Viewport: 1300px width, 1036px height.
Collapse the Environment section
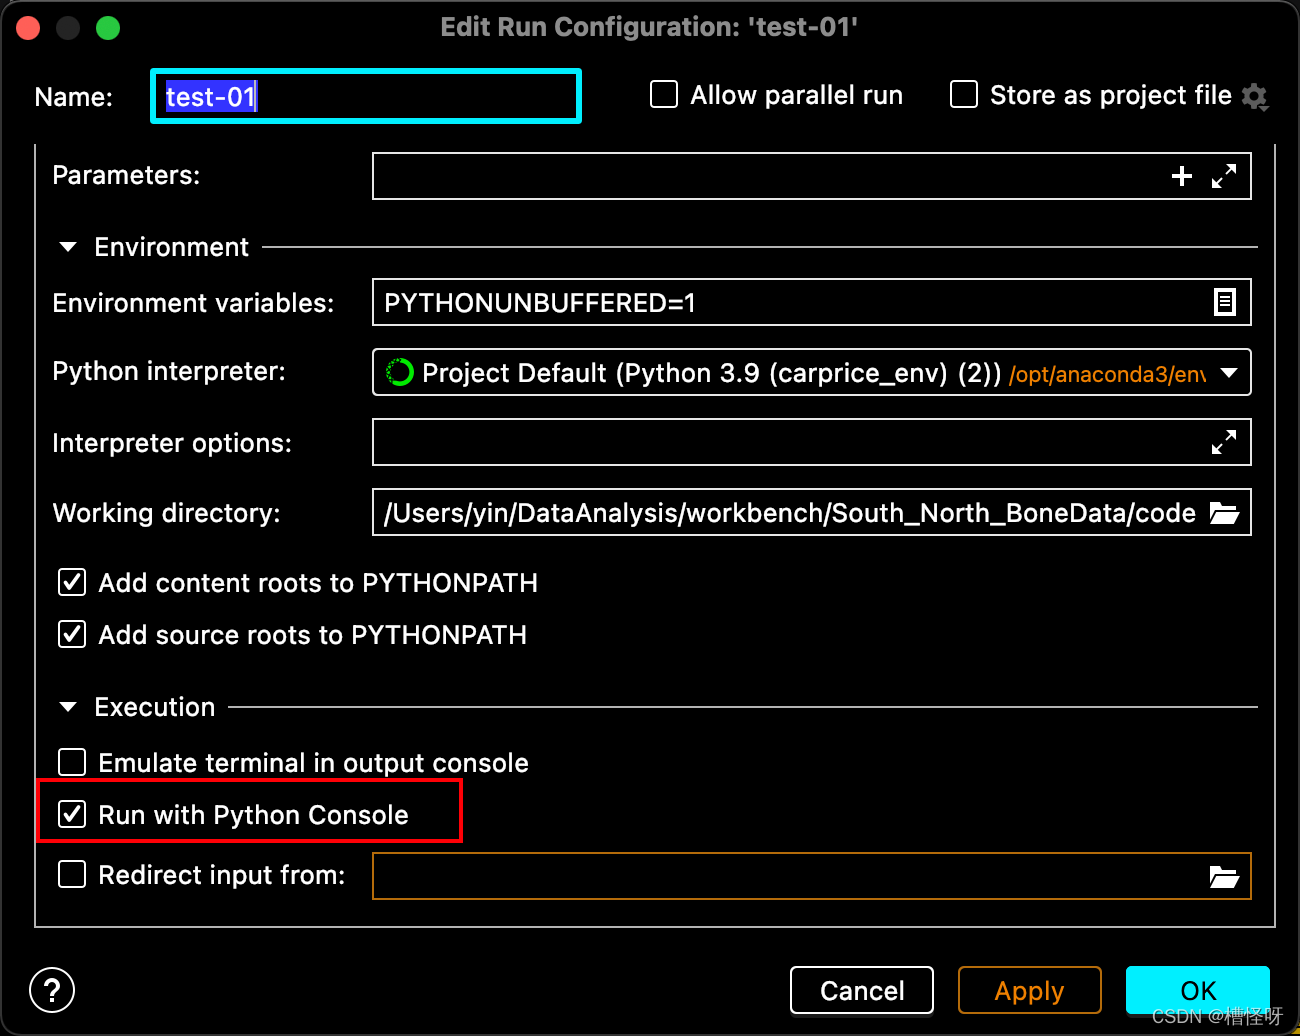(x=68, y=247)
